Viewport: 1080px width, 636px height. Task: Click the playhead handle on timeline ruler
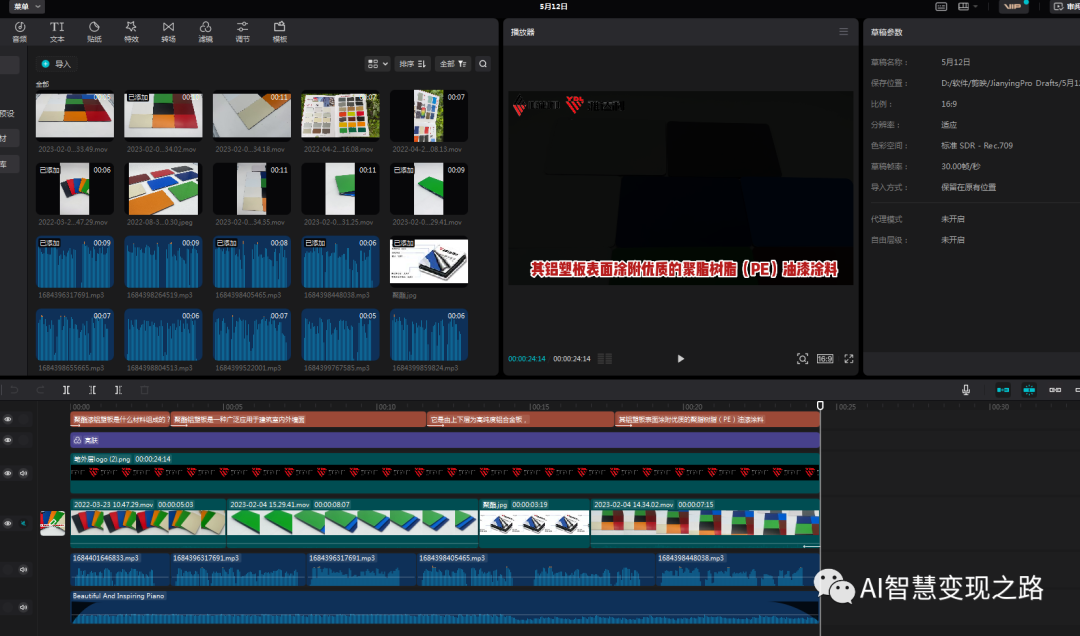[x=820, y=405]
